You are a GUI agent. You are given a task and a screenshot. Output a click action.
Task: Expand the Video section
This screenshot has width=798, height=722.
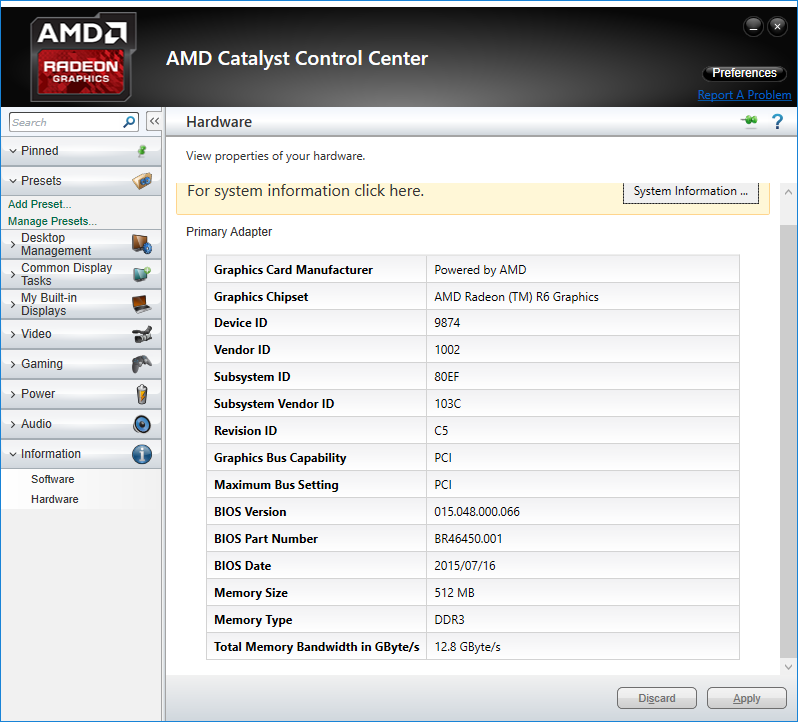click(x=13, y=334)
